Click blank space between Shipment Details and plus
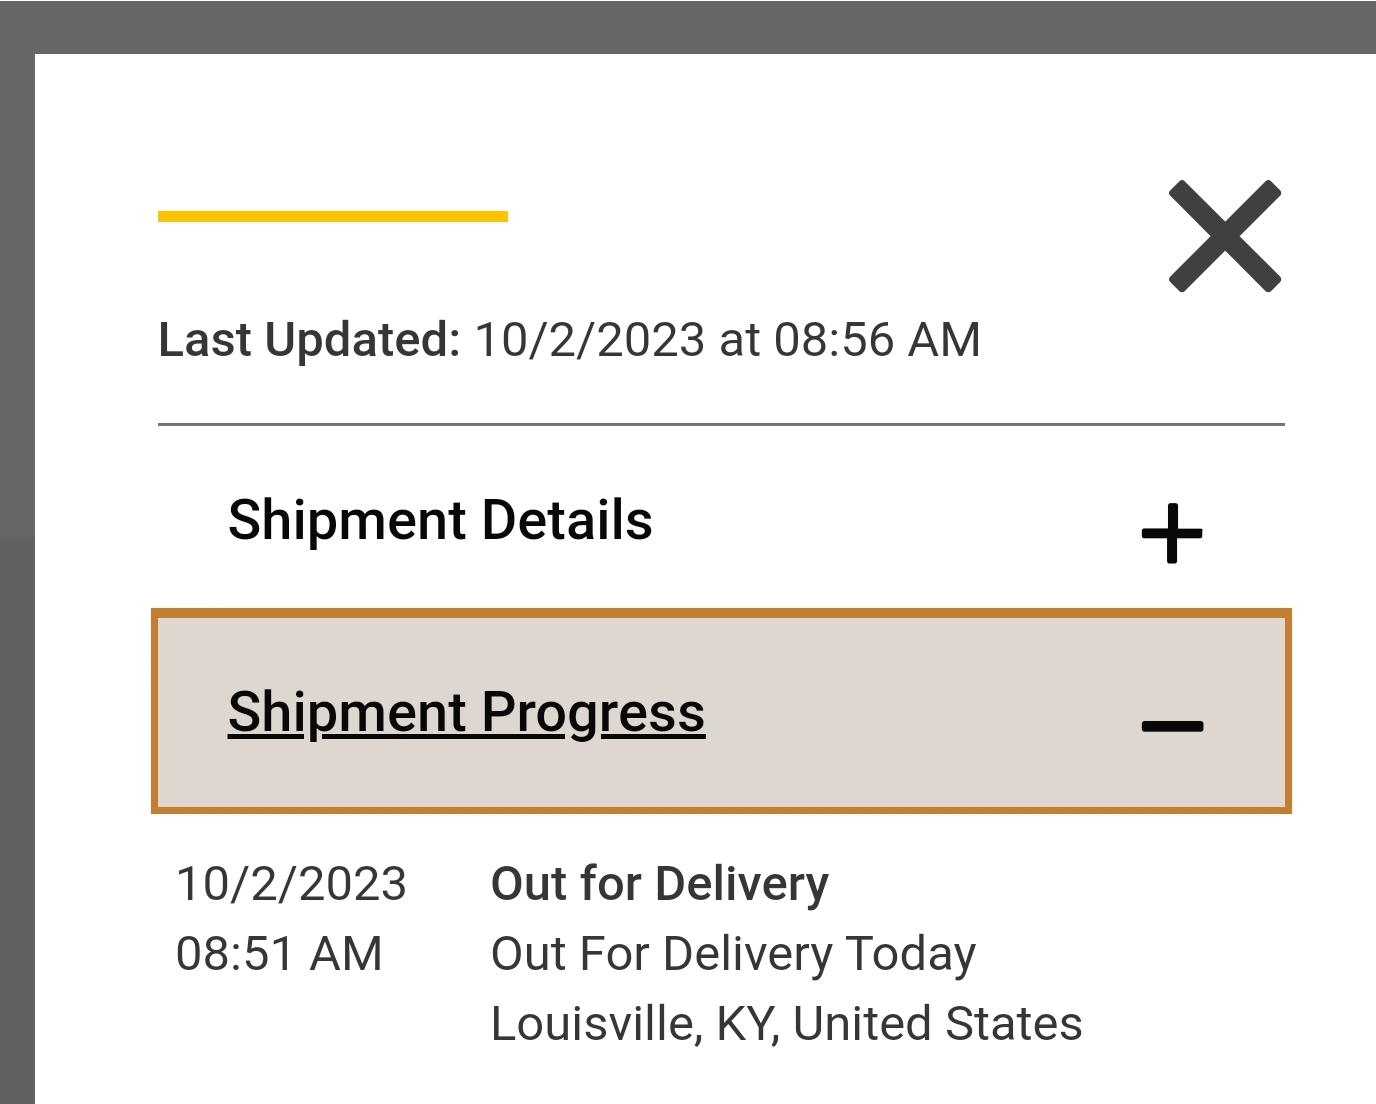 [890, 522]
